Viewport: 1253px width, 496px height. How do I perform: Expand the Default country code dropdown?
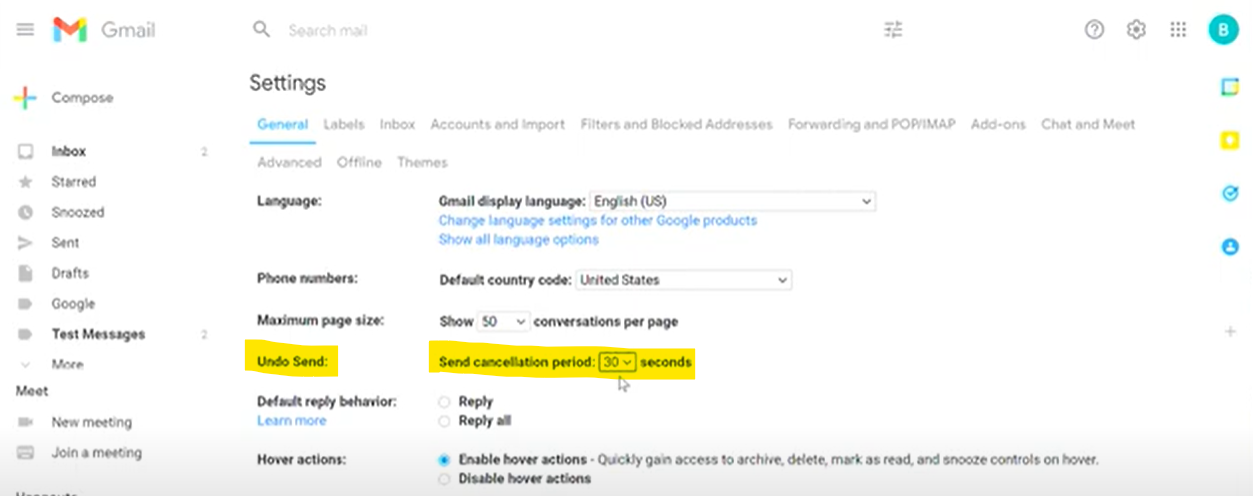click(684, 280)
